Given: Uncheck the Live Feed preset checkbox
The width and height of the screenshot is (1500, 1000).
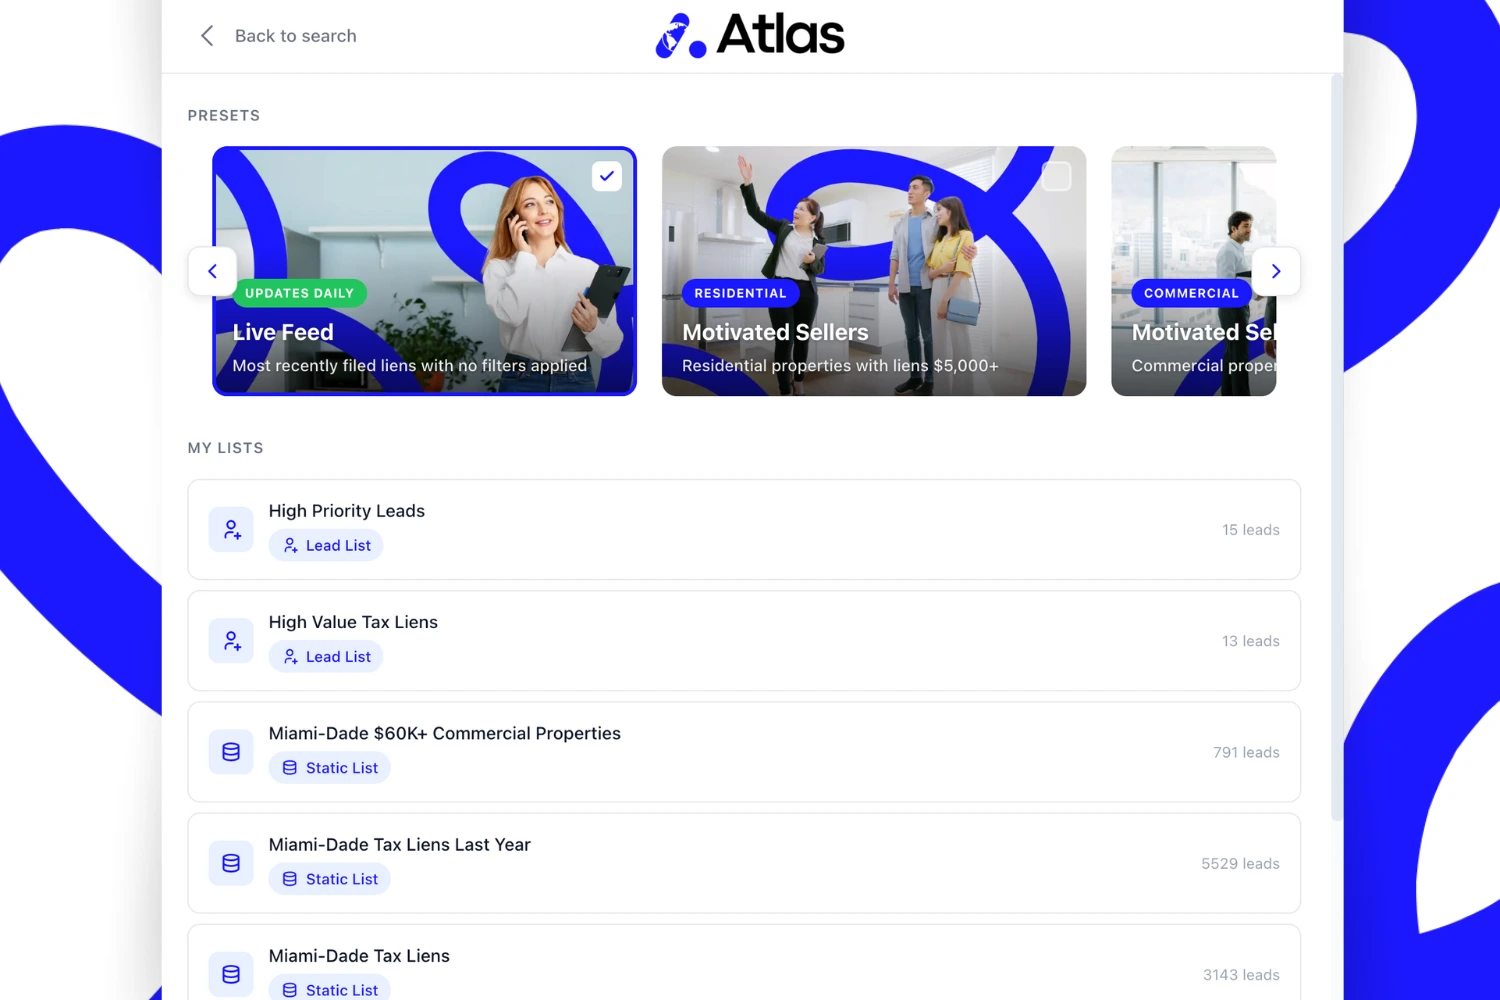Looking at the screenshot, I should (606, 176).
